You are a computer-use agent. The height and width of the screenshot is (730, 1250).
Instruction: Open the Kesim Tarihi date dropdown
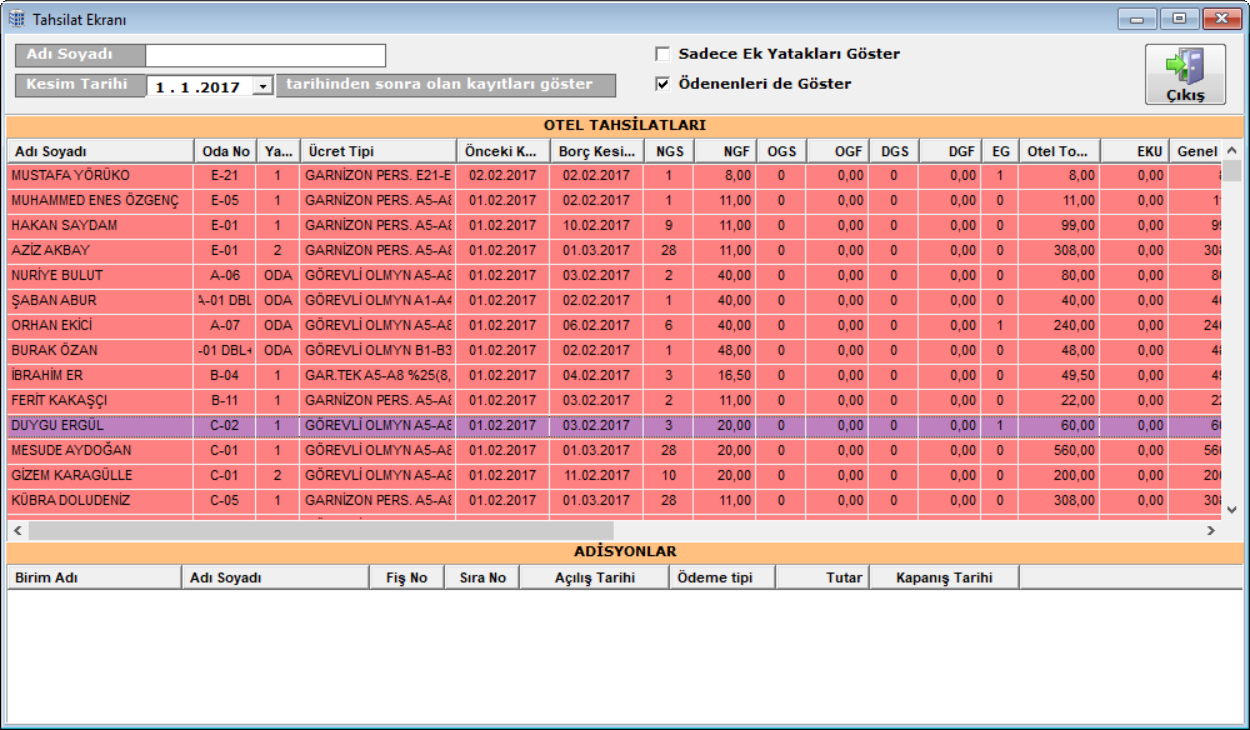click(x=263, y=87)
